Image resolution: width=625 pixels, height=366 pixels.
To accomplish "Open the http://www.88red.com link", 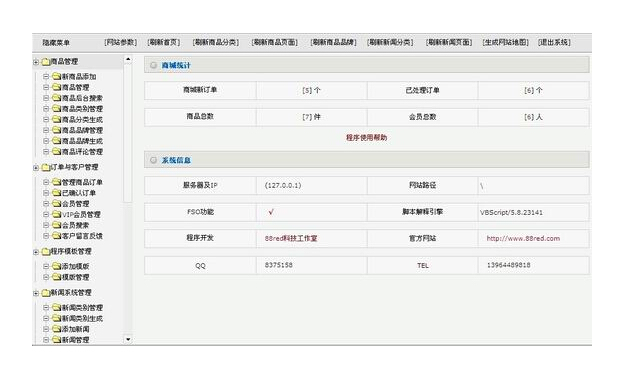I will coord(523,238).
